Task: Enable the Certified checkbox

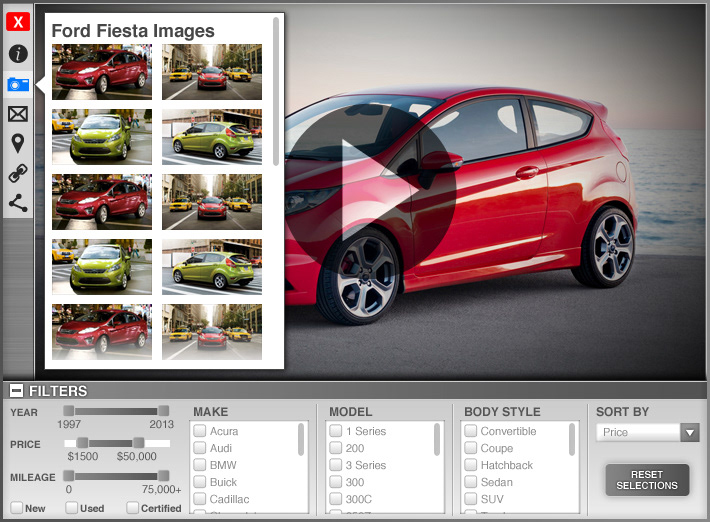Action: coord(133,508)
